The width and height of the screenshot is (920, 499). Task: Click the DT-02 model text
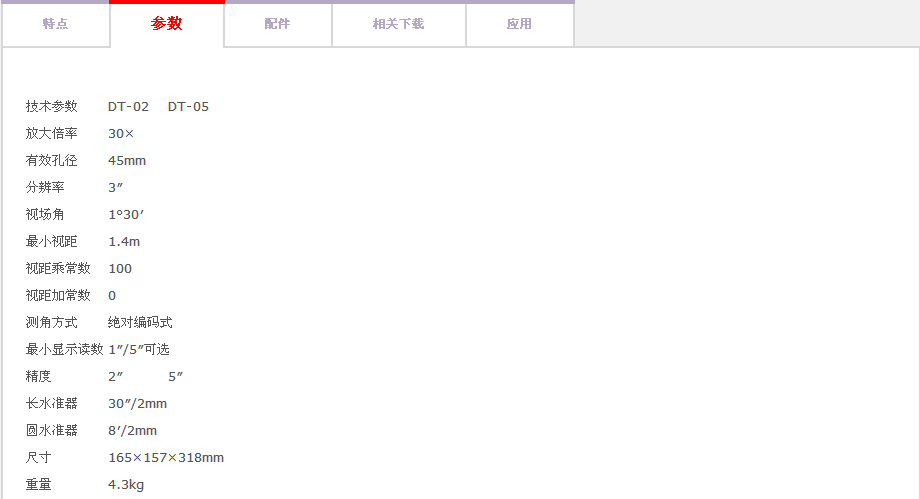(128, 107)
